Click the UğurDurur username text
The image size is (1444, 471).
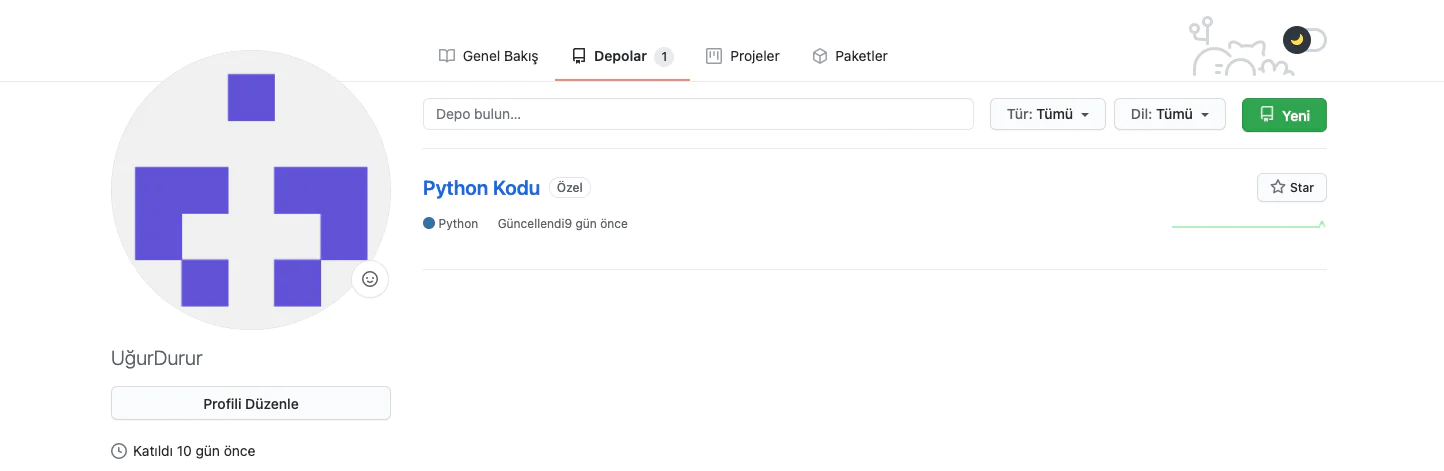click(157, 358)
